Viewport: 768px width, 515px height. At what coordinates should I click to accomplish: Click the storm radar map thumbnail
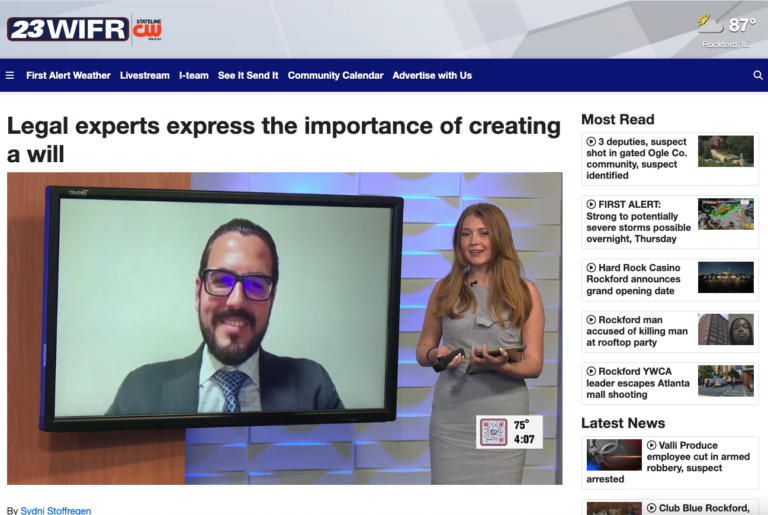click(725, 213)
